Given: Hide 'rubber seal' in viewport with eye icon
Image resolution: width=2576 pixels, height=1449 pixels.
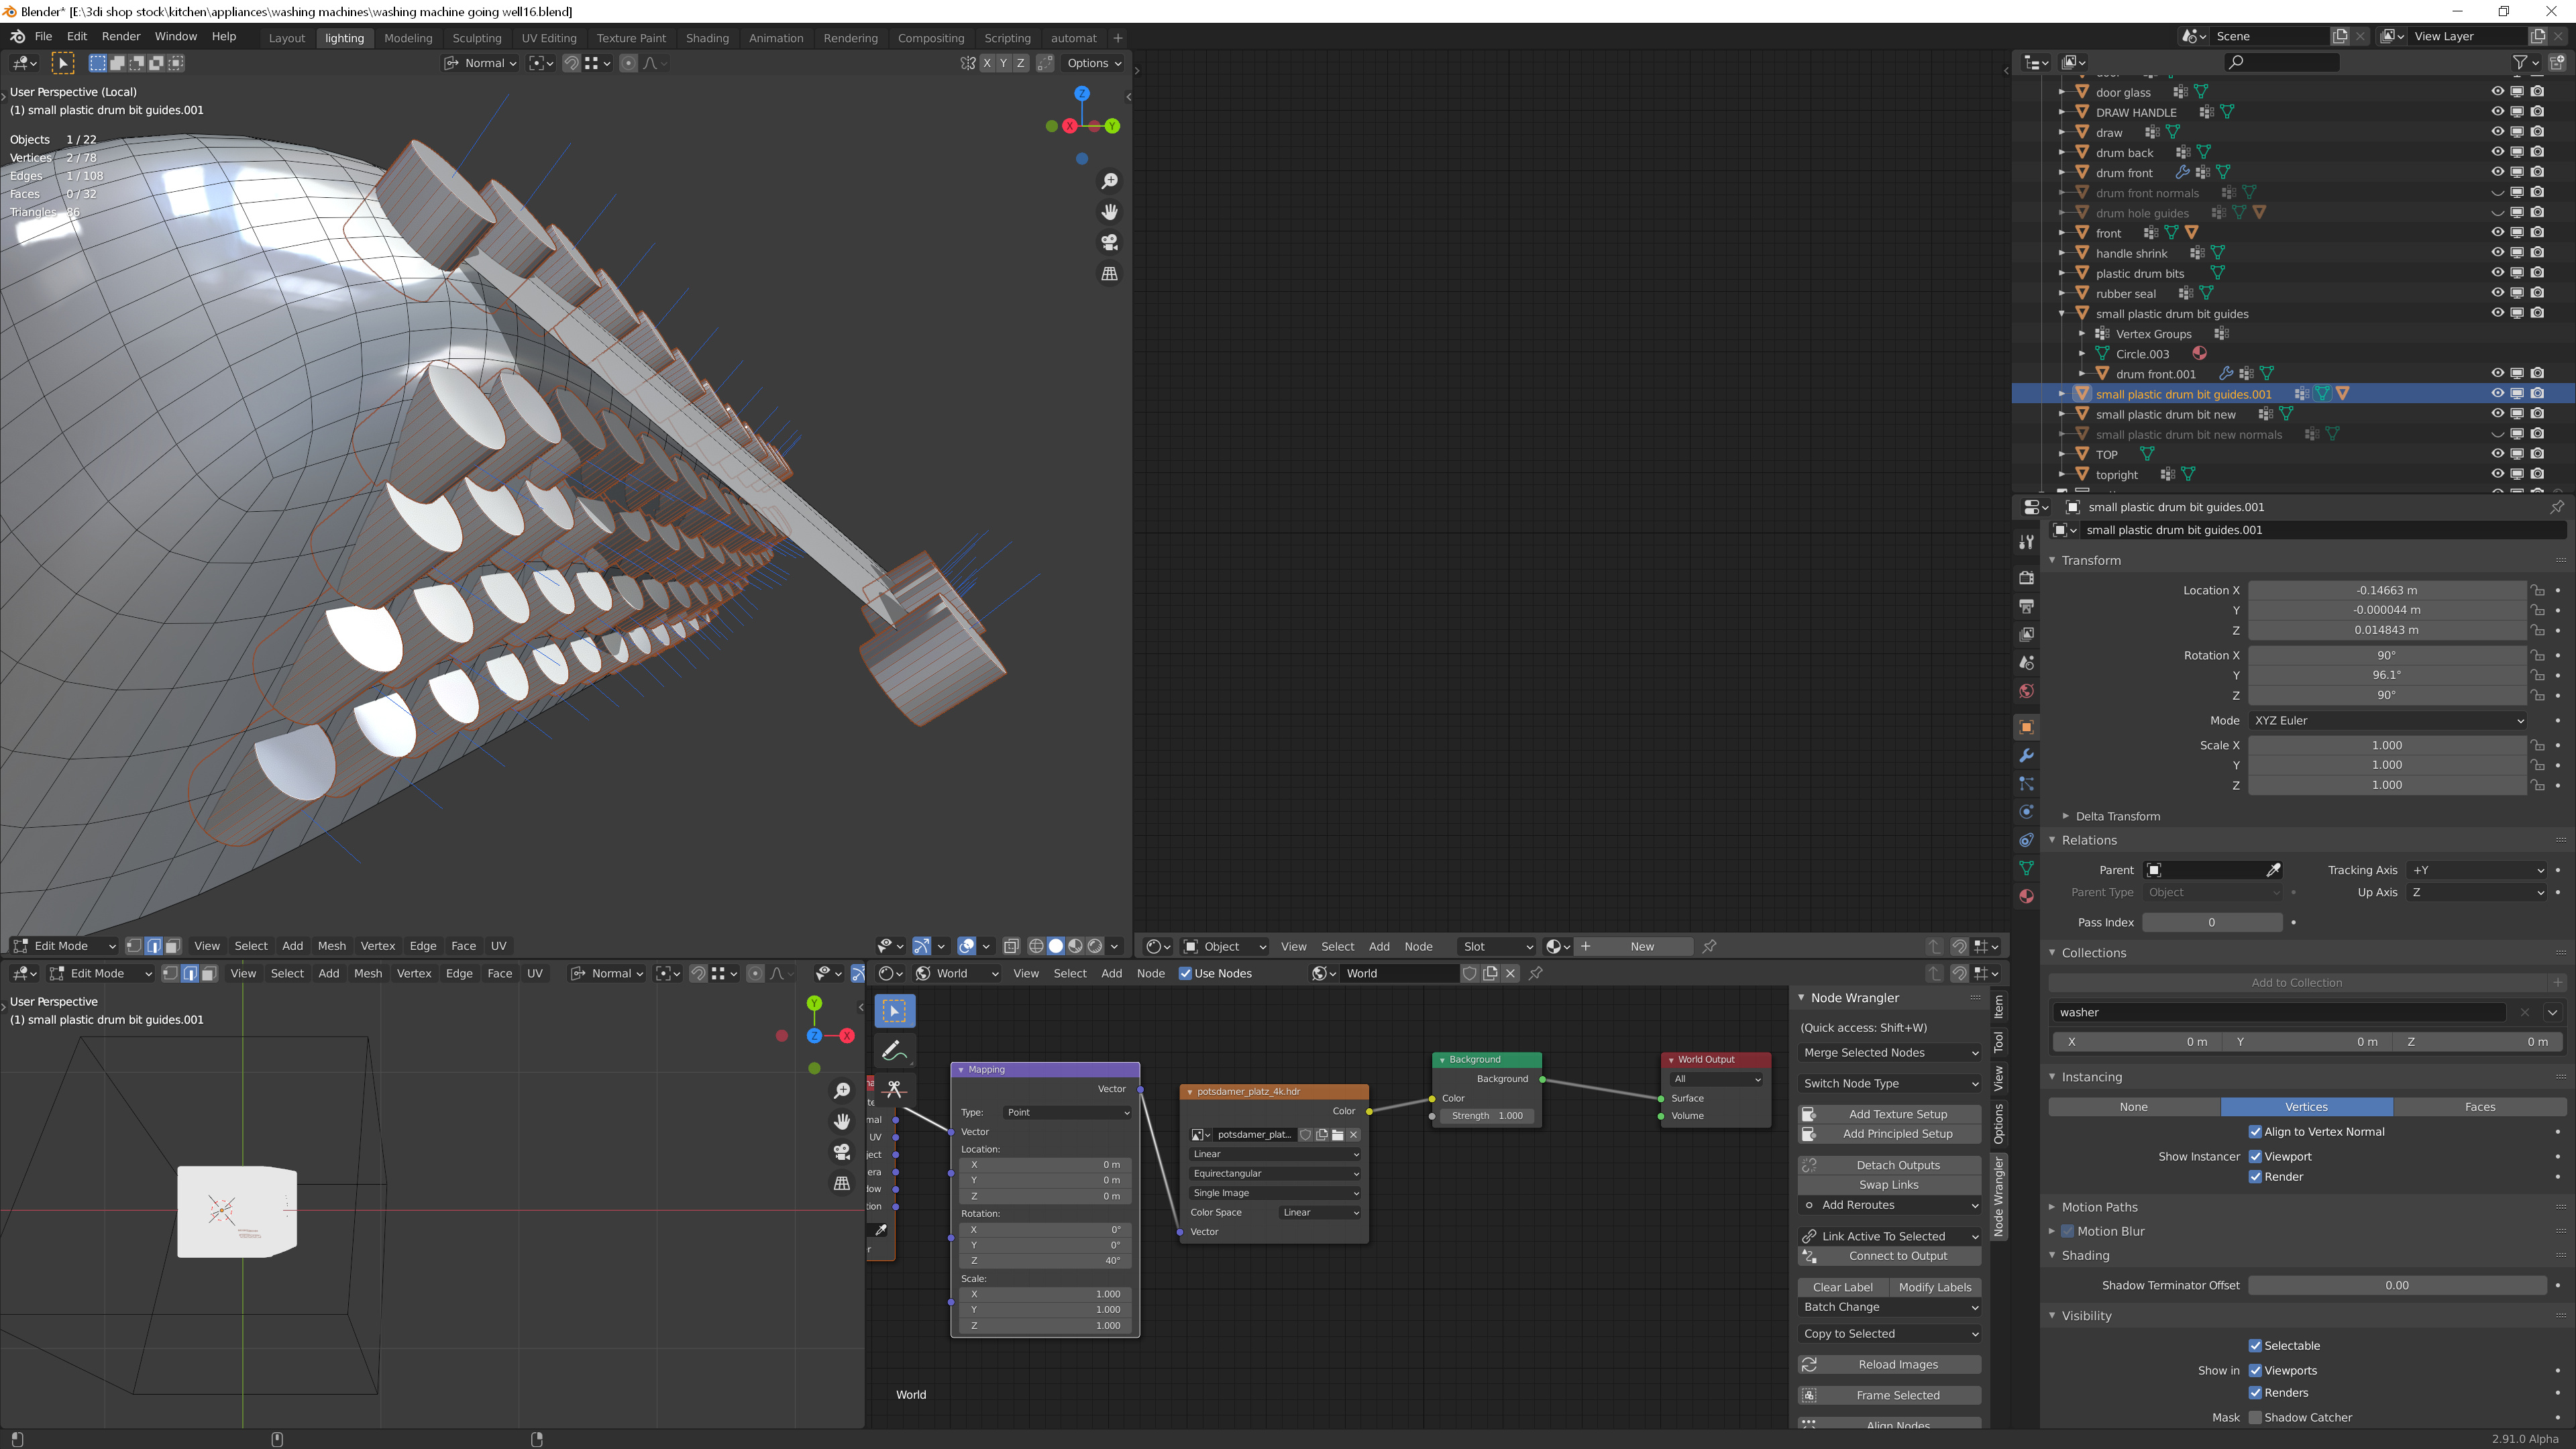Looking at the screenshot, I should (x=2497, y=293).
